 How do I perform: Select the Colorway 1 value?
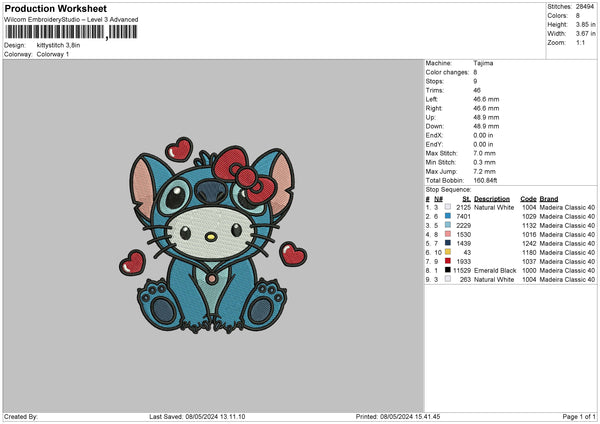click(53, 54)
